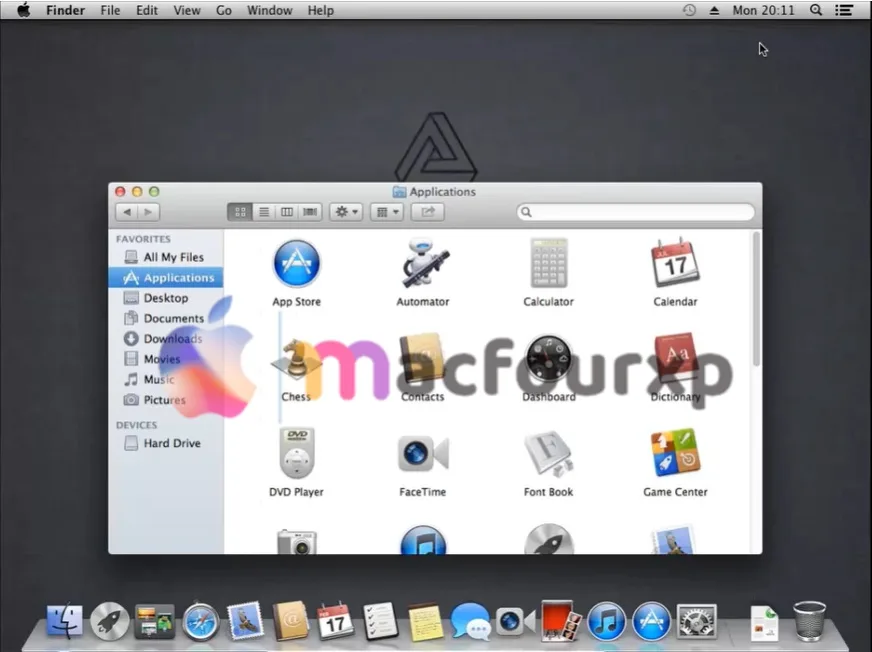872x652 pixels.
Task: Open Calendar from the Dock
Action: click(x=335, y=621)
